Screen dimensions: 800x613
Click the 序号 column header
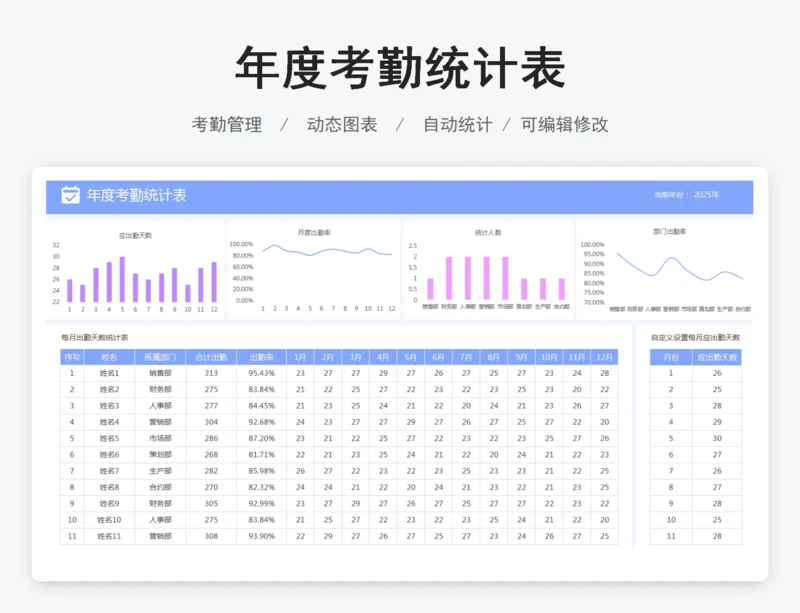pyautogui.click(x=72, y=357)
